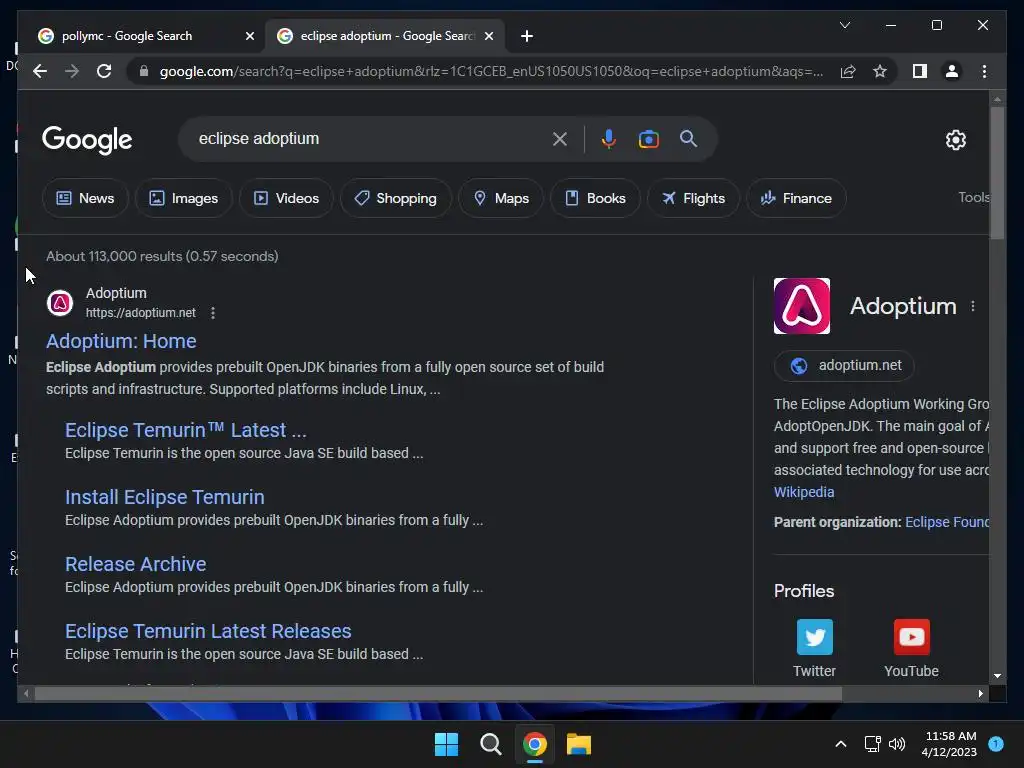Open Eclipse Temurin Latest Releases link

tap(208, 631)
